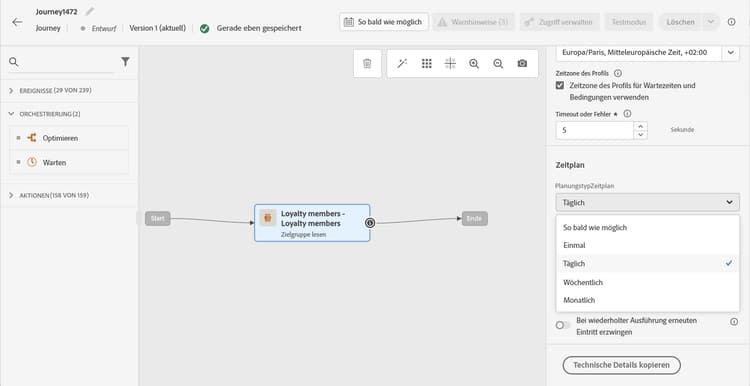
Task: Click info icon in top right header
Action: [x=731, y=22]
